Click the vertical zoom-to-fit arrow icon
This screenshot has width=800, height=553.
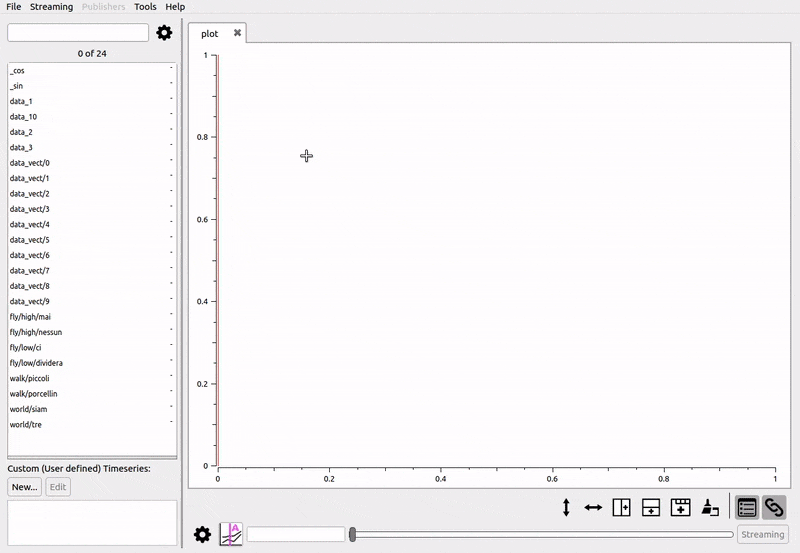(566, 508)
